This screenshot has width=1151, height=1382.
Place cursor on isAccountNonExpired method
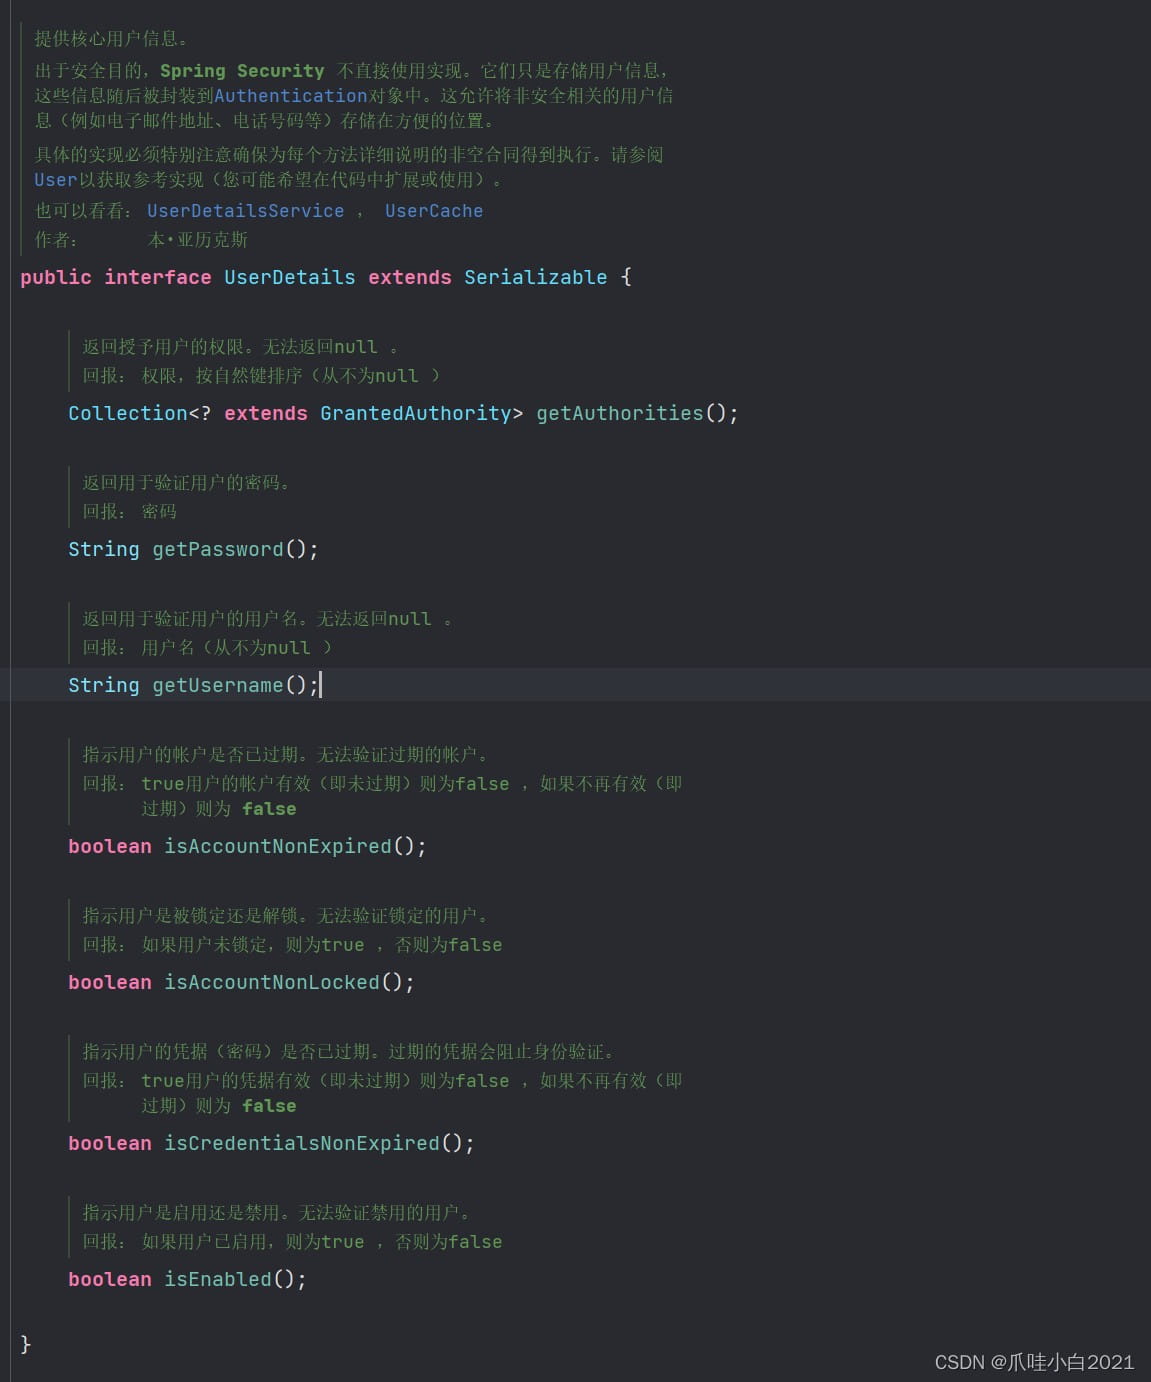277,846
